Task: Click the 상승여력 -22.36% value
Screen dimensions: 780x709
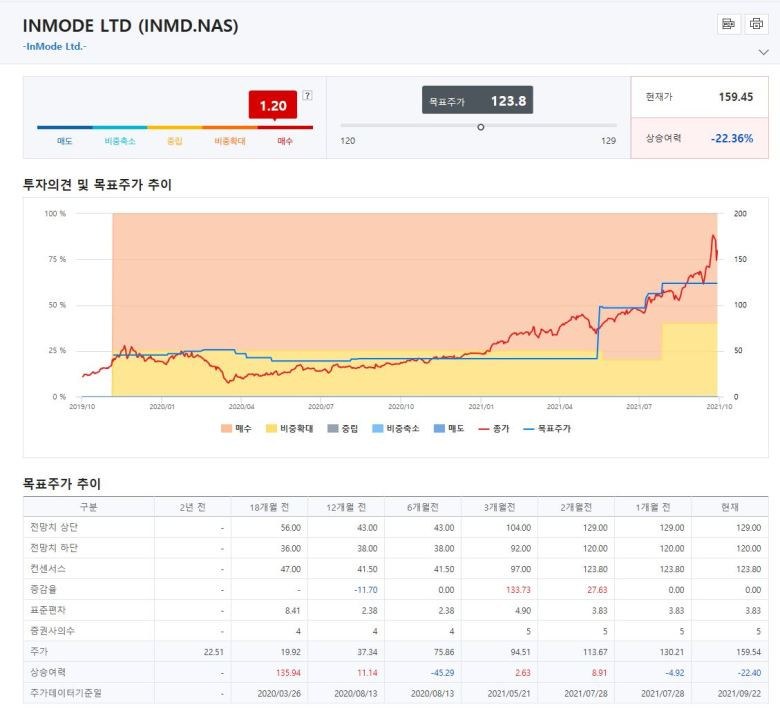Action: pos(732,138)
